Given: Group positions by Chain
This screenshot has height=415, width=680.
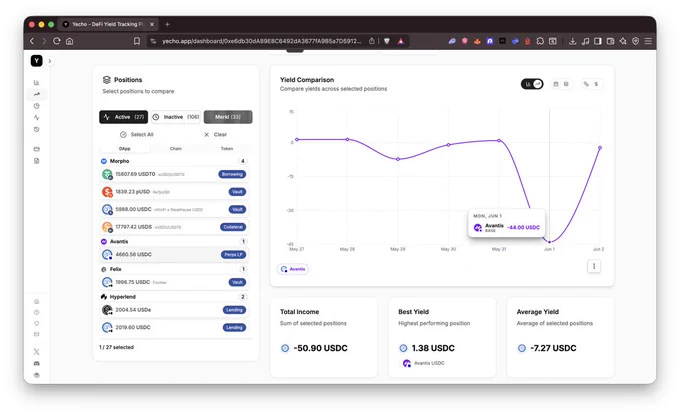Looking at the screenshot, I should [176, 149].
